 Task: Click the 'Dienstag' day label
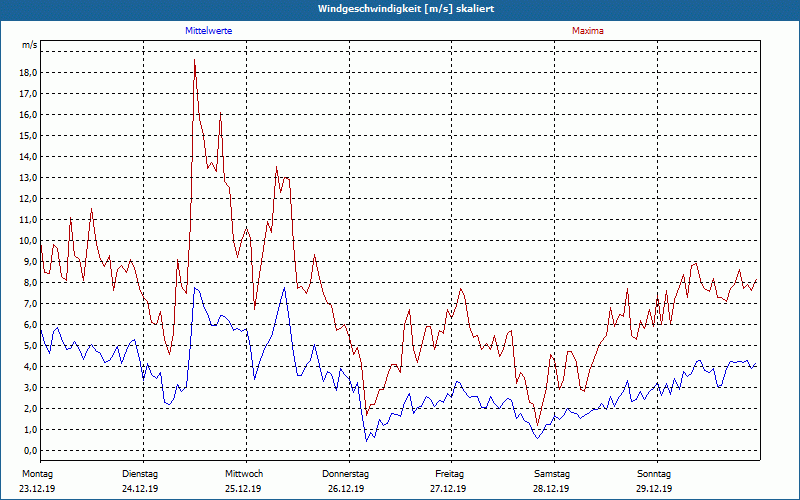point(140,474)
